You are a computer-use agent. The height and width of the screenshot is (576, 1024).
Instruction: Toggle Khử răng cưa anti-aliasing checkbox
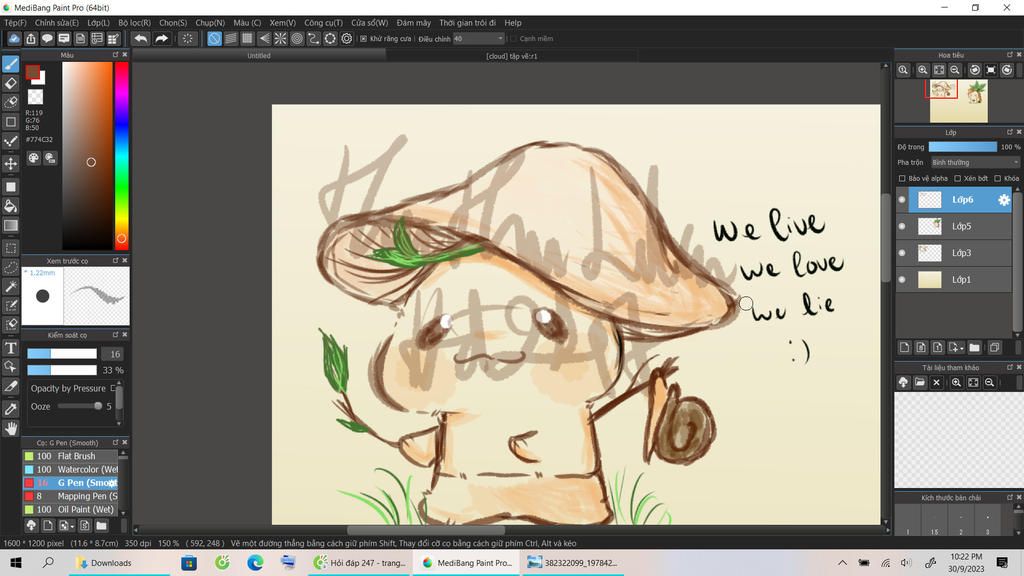click(364, 39)
